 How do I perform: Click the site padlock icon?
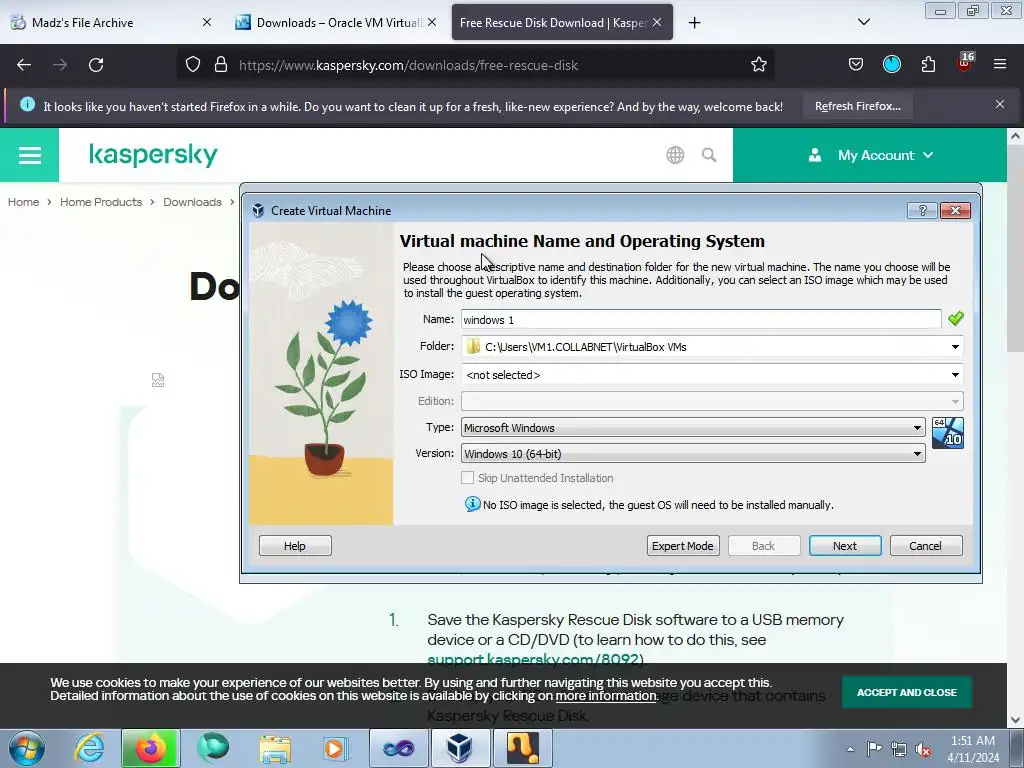pos(221,65)
